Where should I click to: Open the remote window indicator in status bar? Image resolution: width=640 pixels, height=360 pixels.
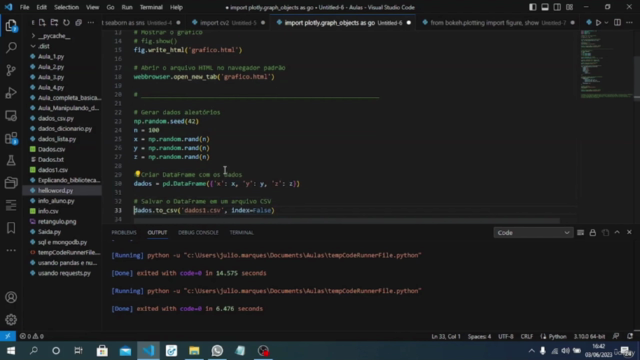pyautogui.click(x=8, y=336)
